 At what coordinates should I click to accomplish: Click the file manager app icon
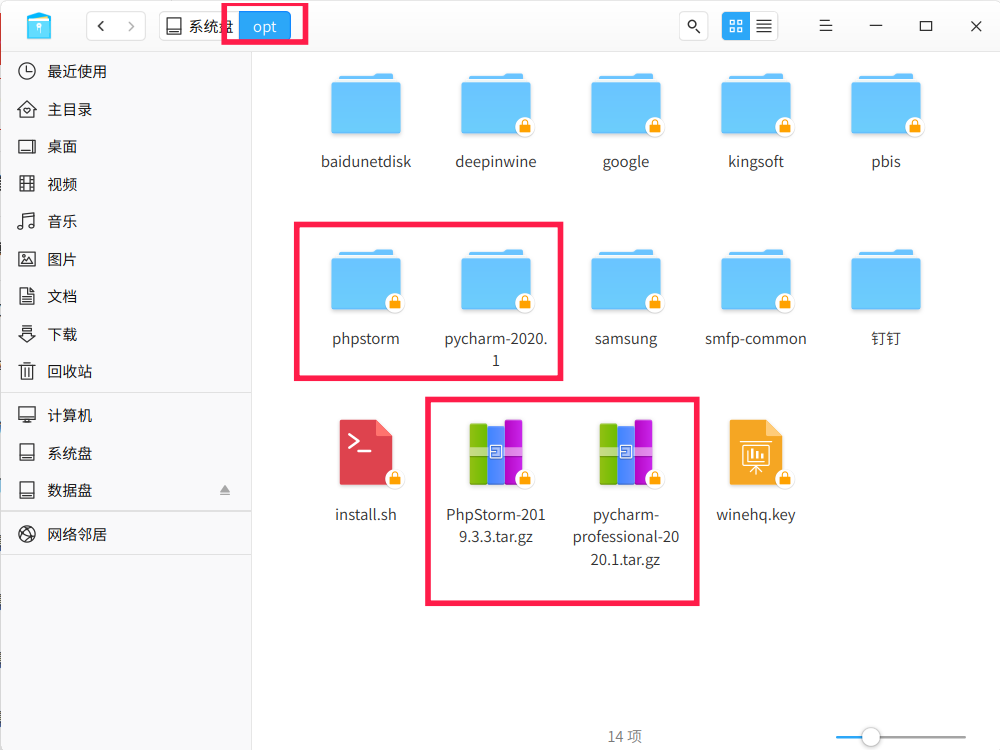pyautogui.click(x=39, y=26)
